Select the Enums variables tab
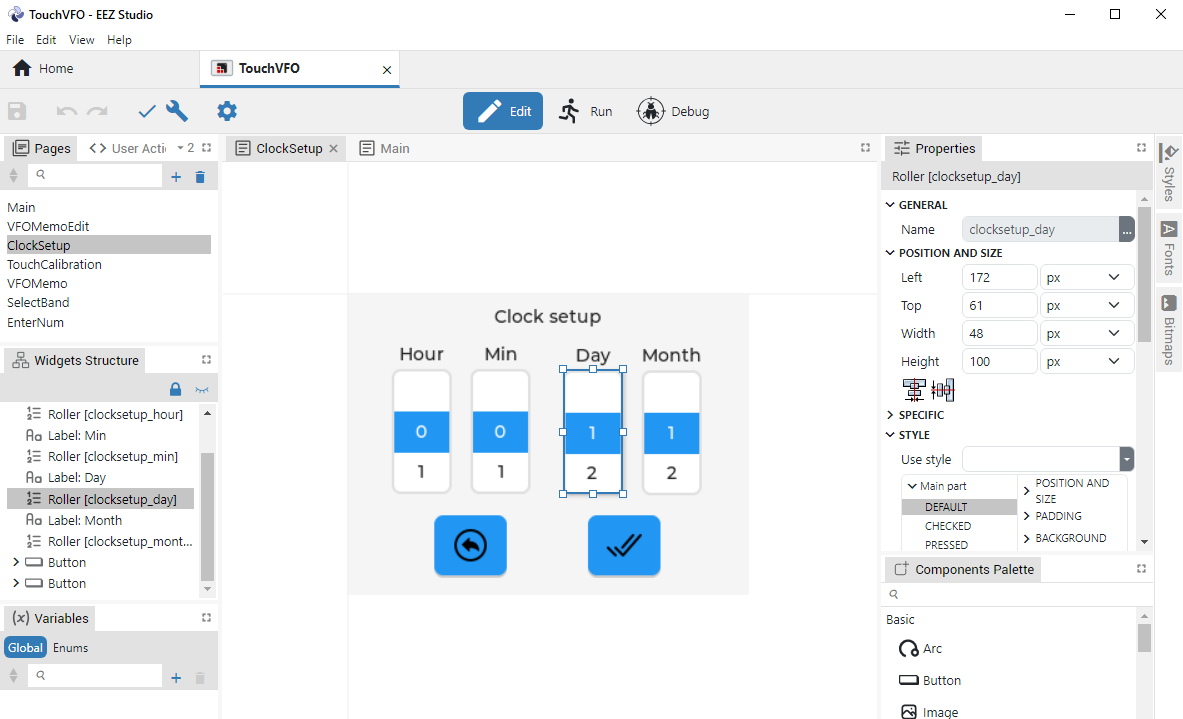Screen dimensions: 1183x719 pos(71,648)
